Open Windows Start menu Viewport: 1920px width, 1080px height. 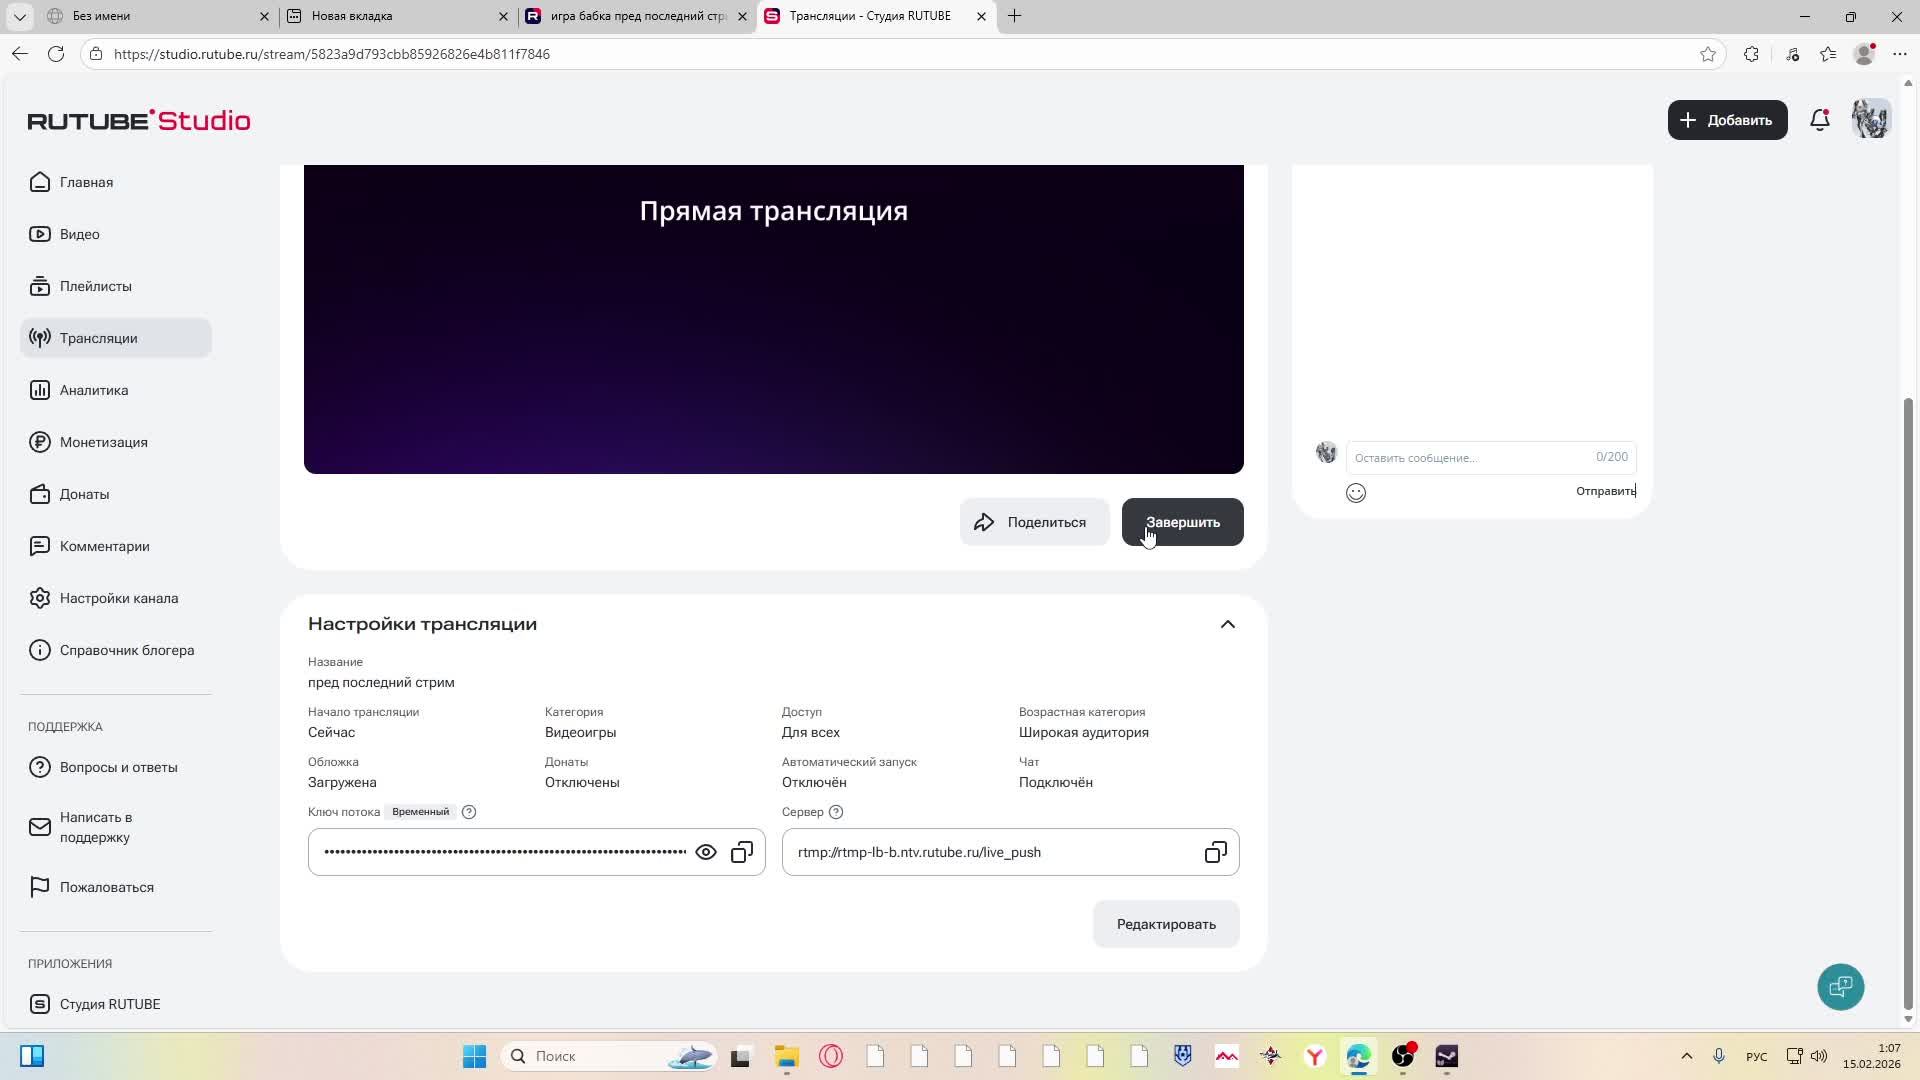(x=474, y=1056)
